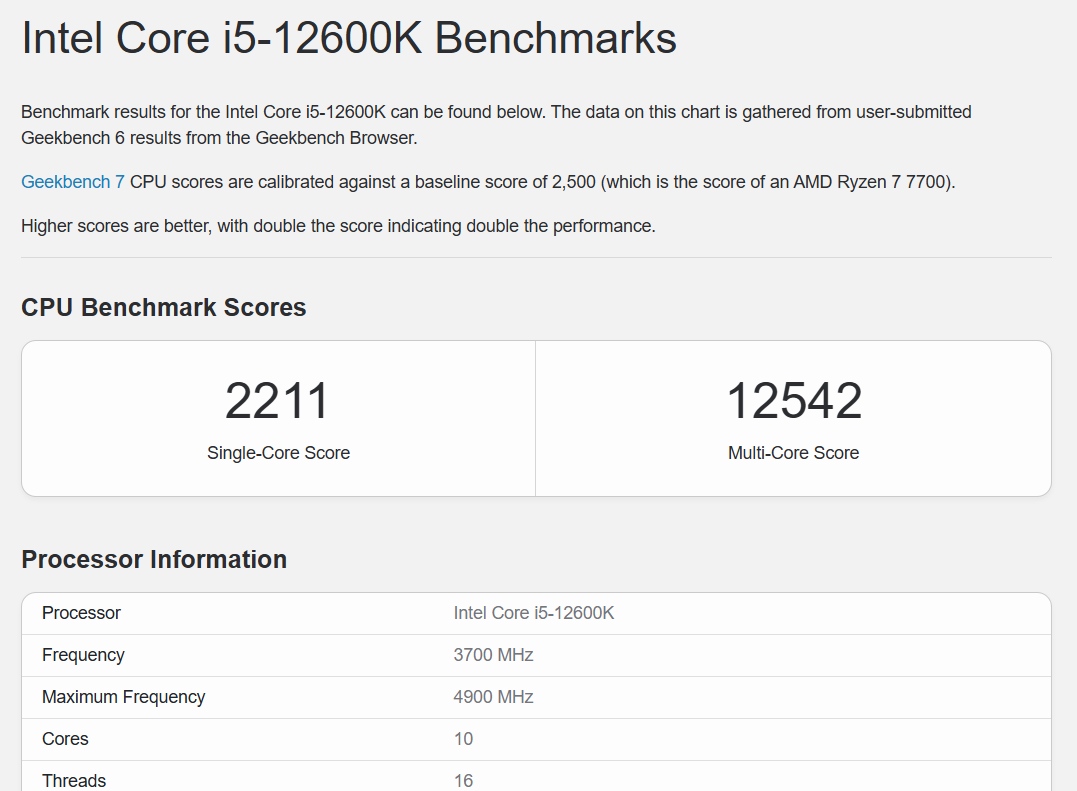This screenshot has width=1077, height=791.
Task: Open the Geekbench 7 link
Action: (x=73, y=182)
